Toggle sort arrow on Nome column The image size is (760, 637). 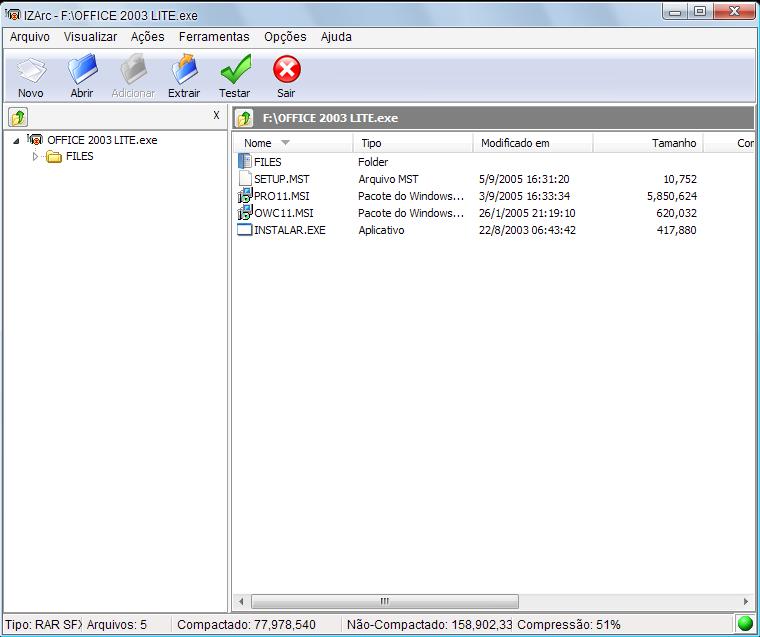click(285, 143)
